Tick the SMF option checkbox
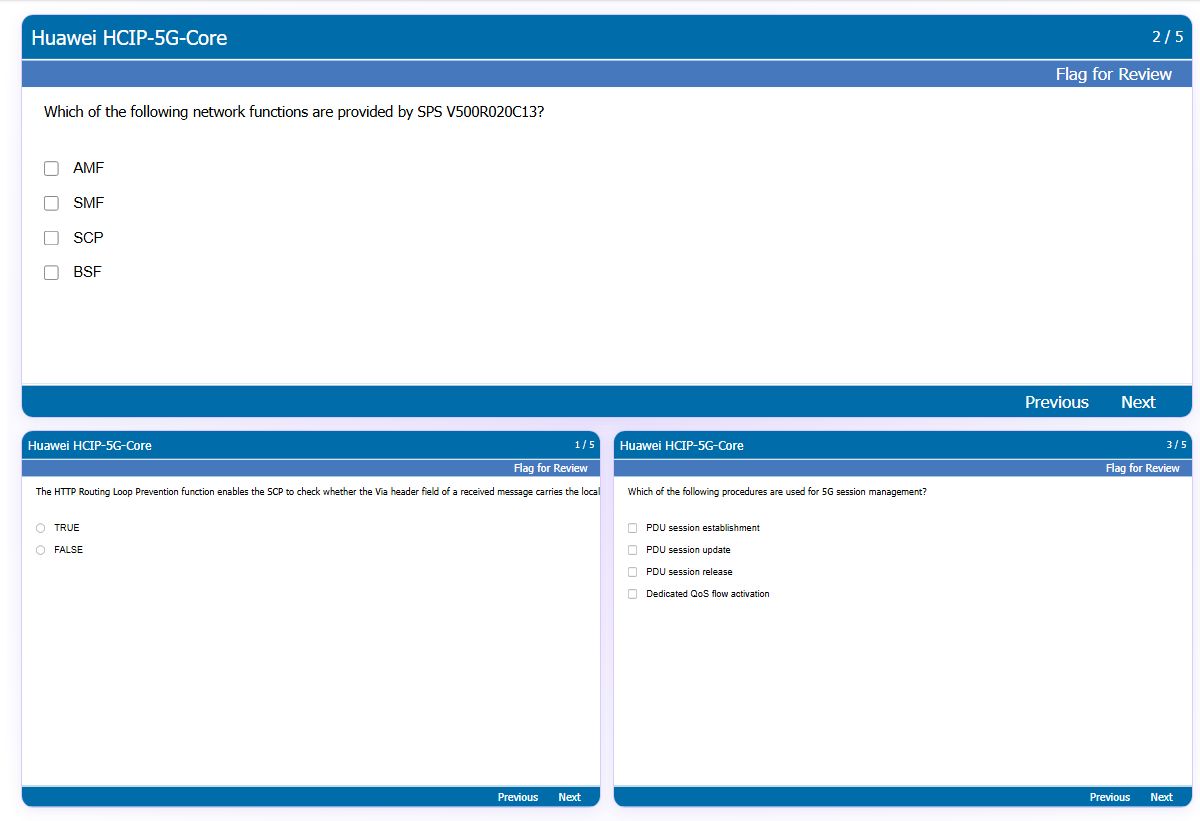Viewport: 1200px width, 821px height. (51, 203)
